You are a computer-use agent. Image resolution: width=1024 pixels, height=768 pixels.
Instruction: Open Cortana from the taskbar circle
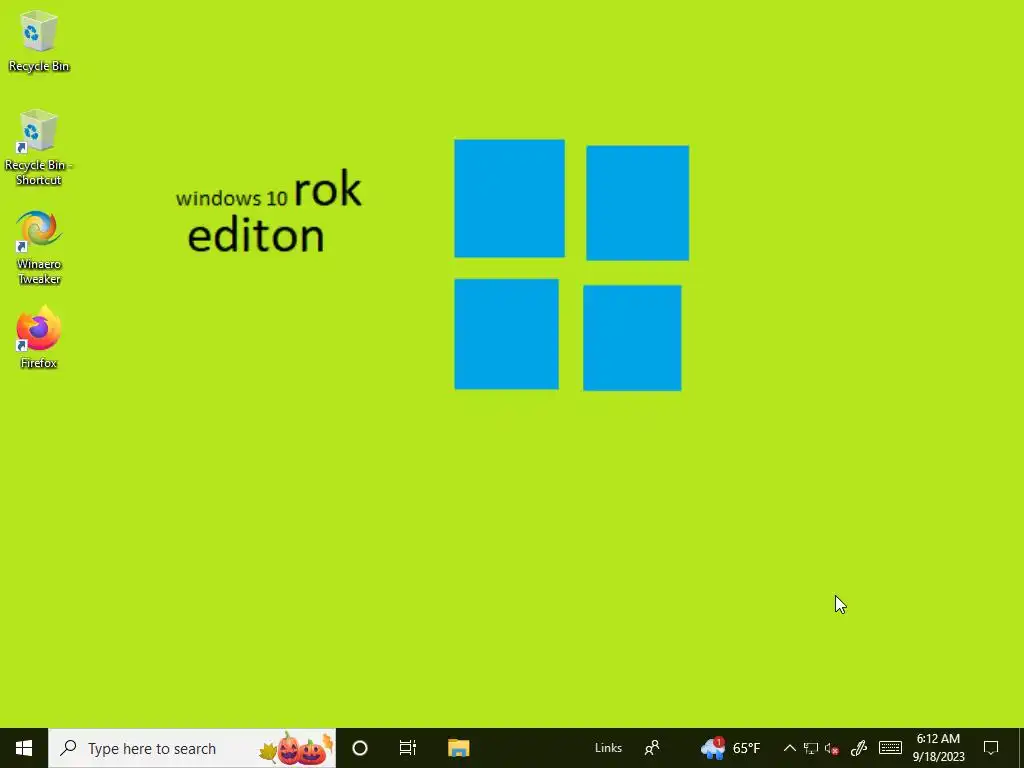click(x=360, y=748)
